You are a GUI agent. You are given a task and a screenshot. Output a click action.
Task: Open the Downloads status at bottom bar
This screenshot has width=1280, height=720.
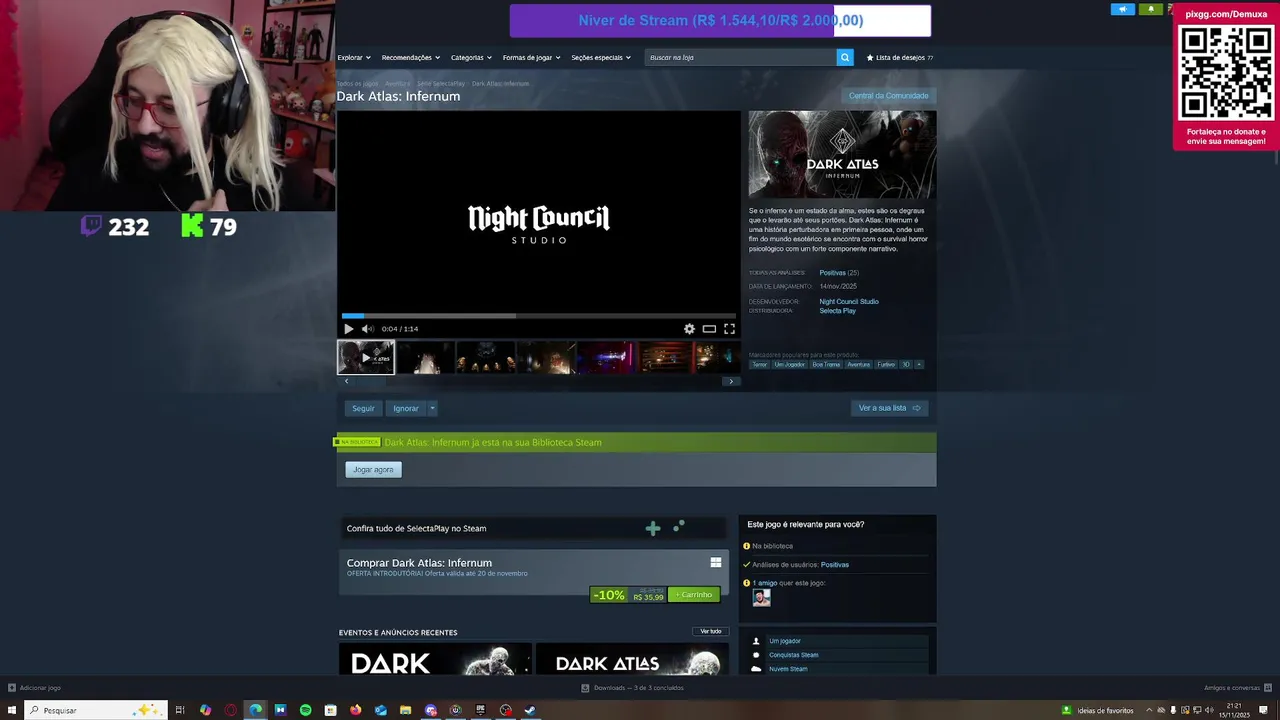point(634,688)
